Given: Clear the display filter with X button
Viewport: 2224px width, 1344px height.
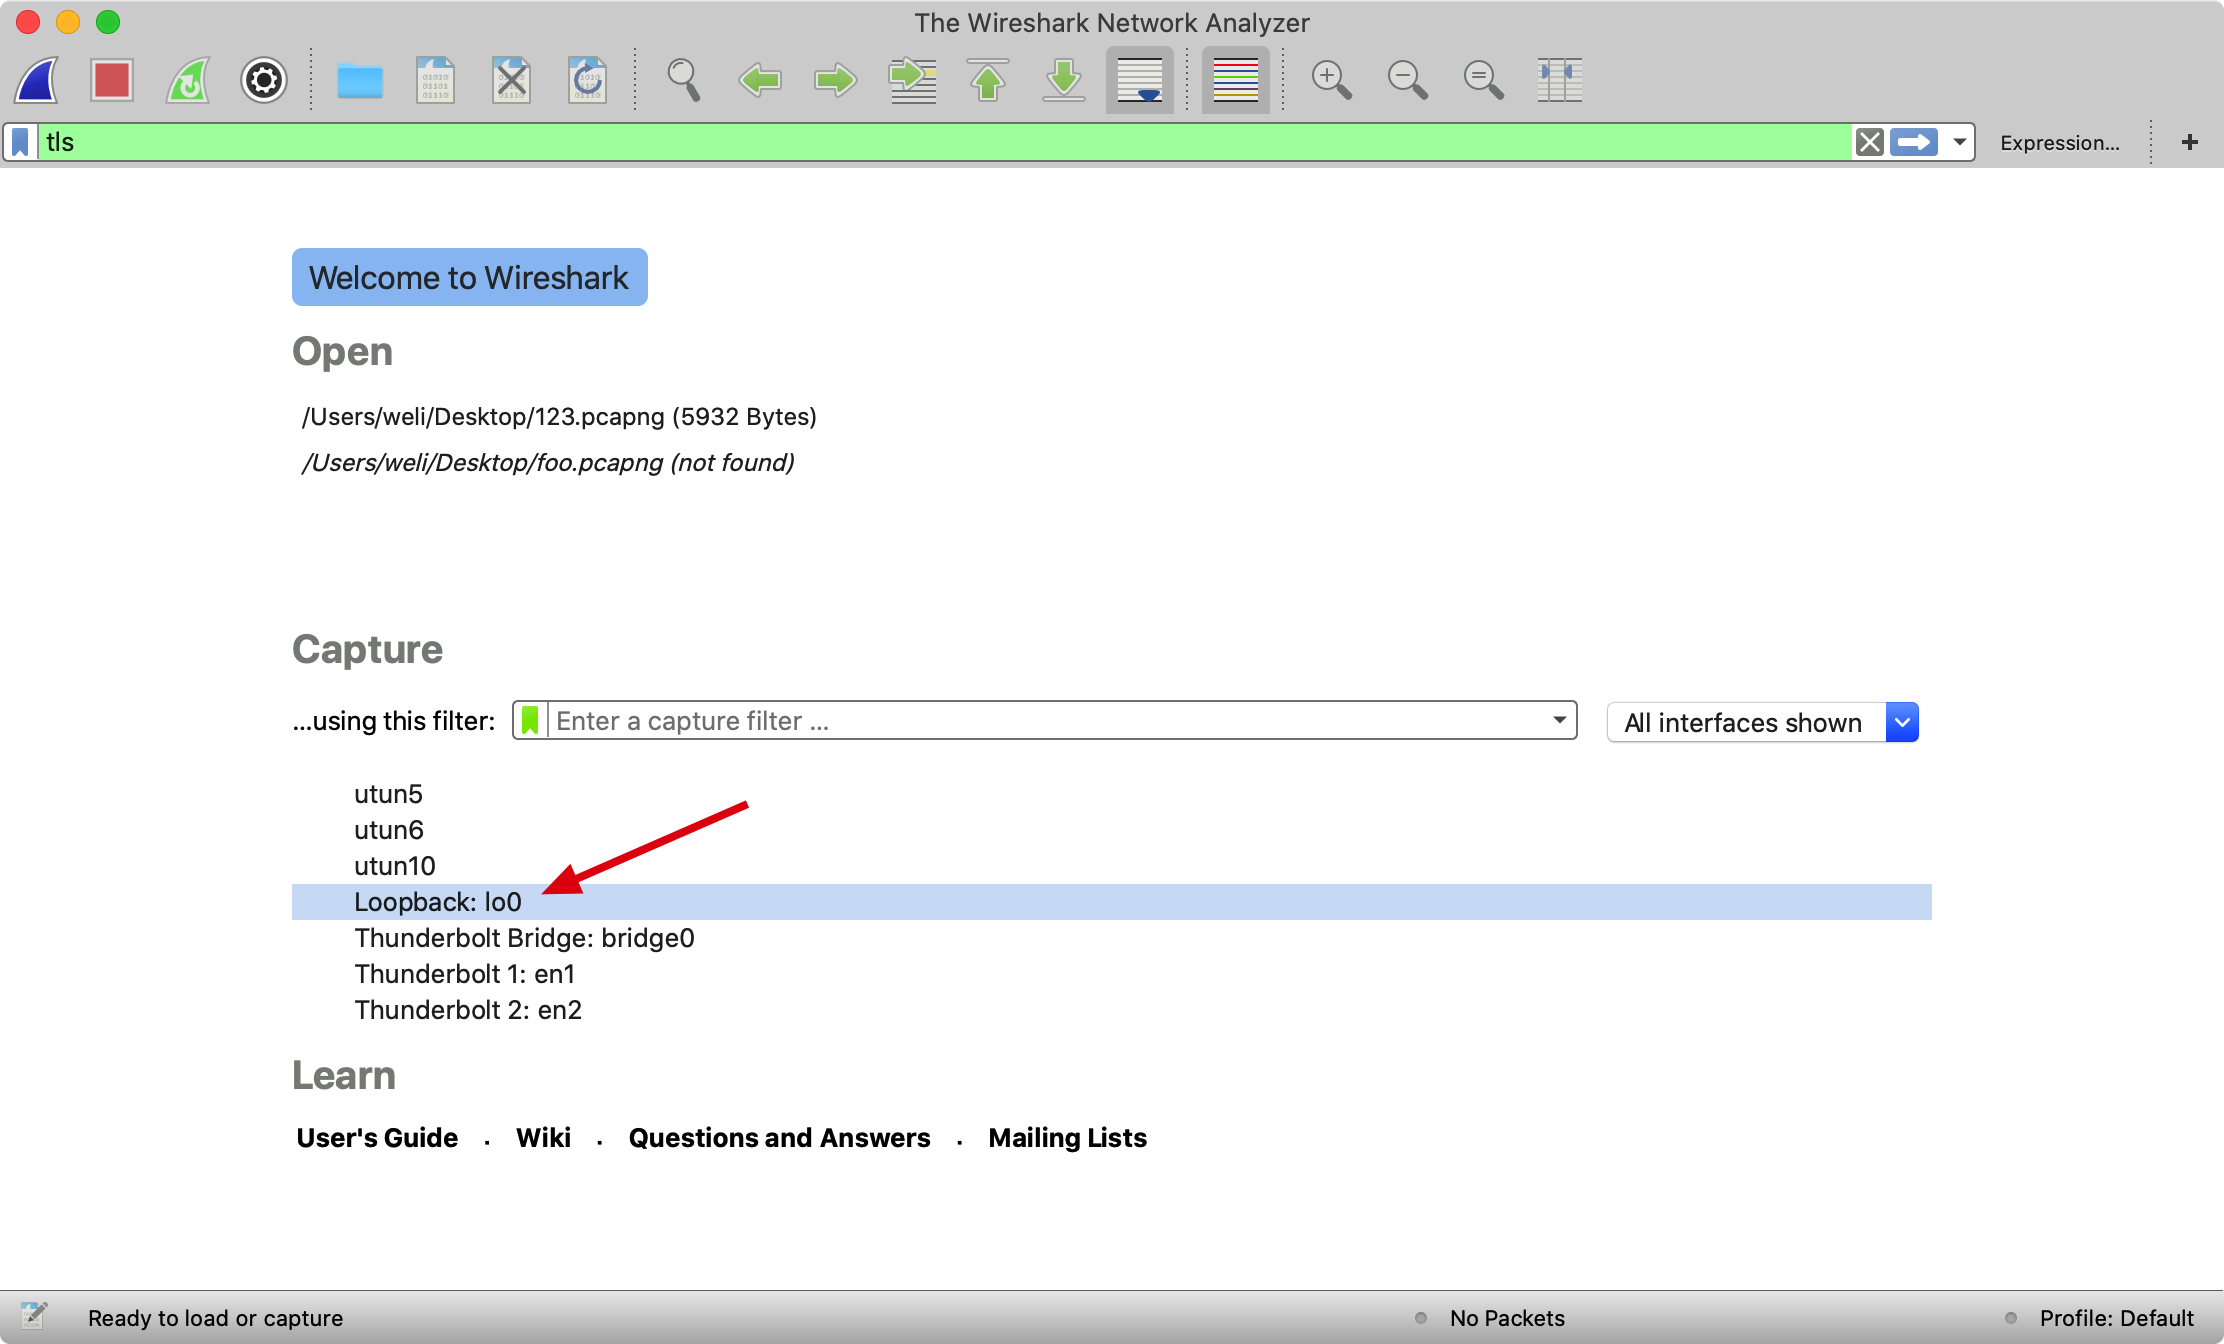Looking at the screenshot, I should 1869,142.
